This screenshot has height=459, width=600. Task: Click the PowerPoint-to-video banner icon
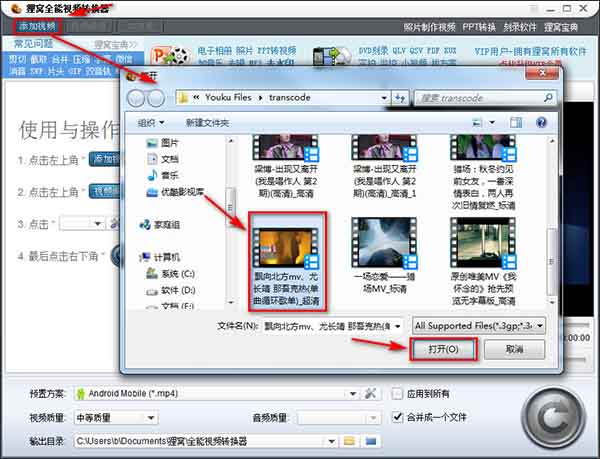(170, 57)
